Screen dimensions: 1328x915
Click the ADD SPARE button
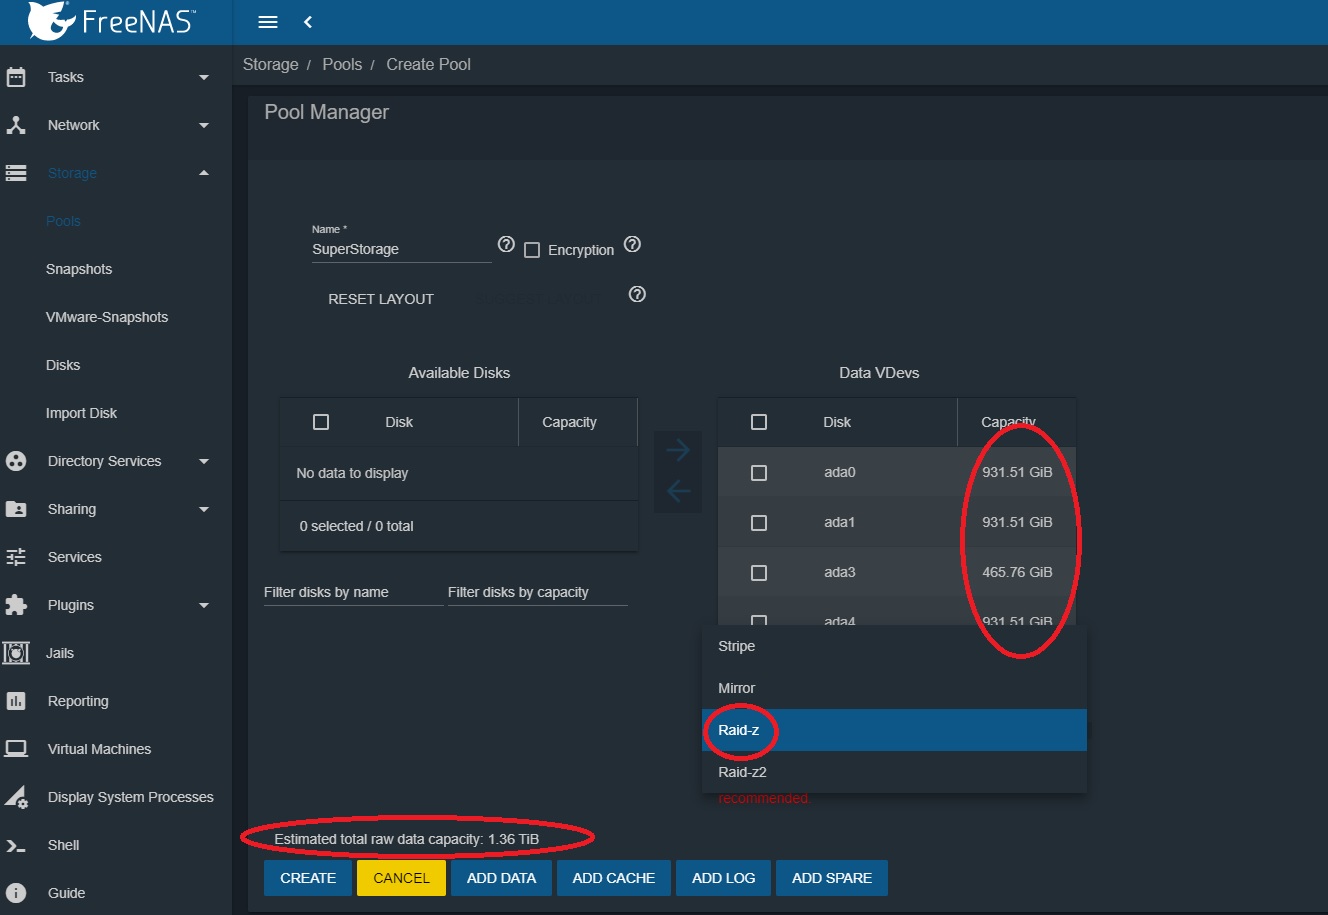(832, 878)
